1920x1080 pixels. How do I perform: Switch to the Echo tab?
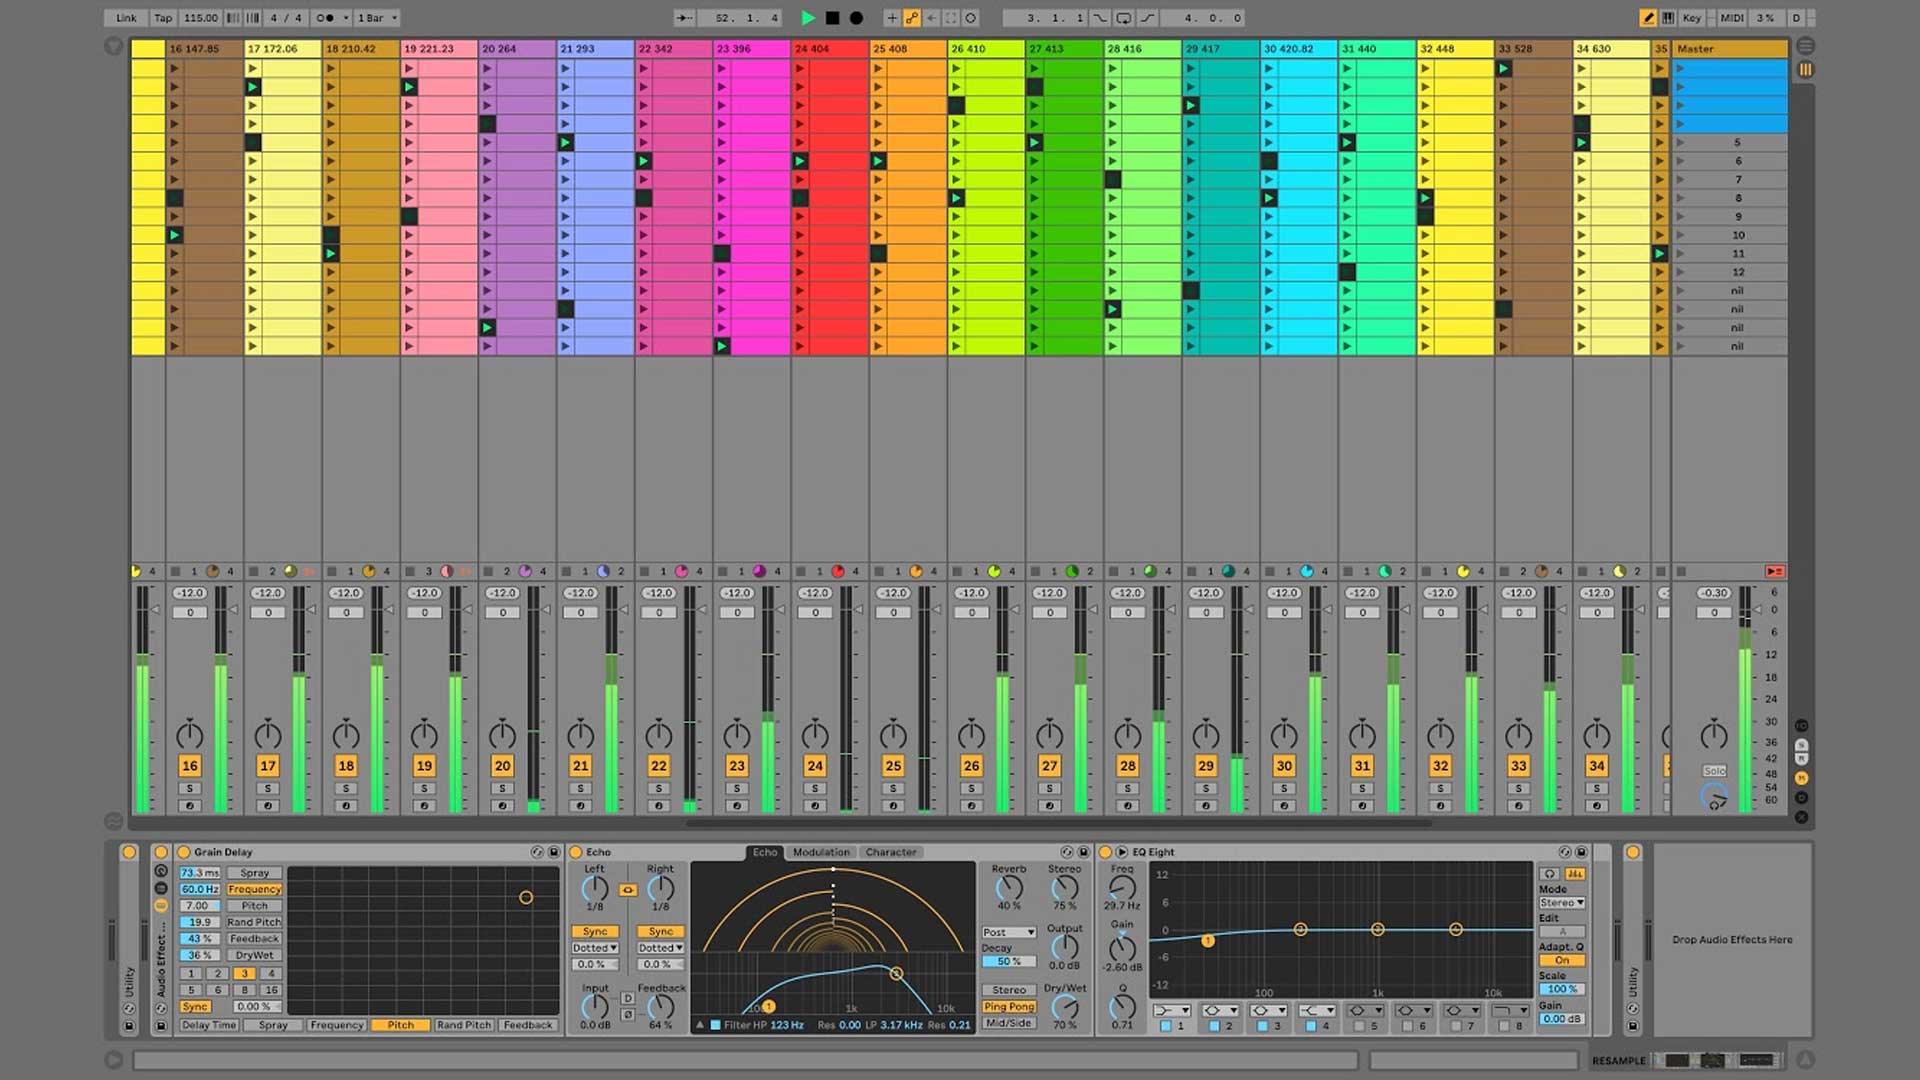click(765, 852)
